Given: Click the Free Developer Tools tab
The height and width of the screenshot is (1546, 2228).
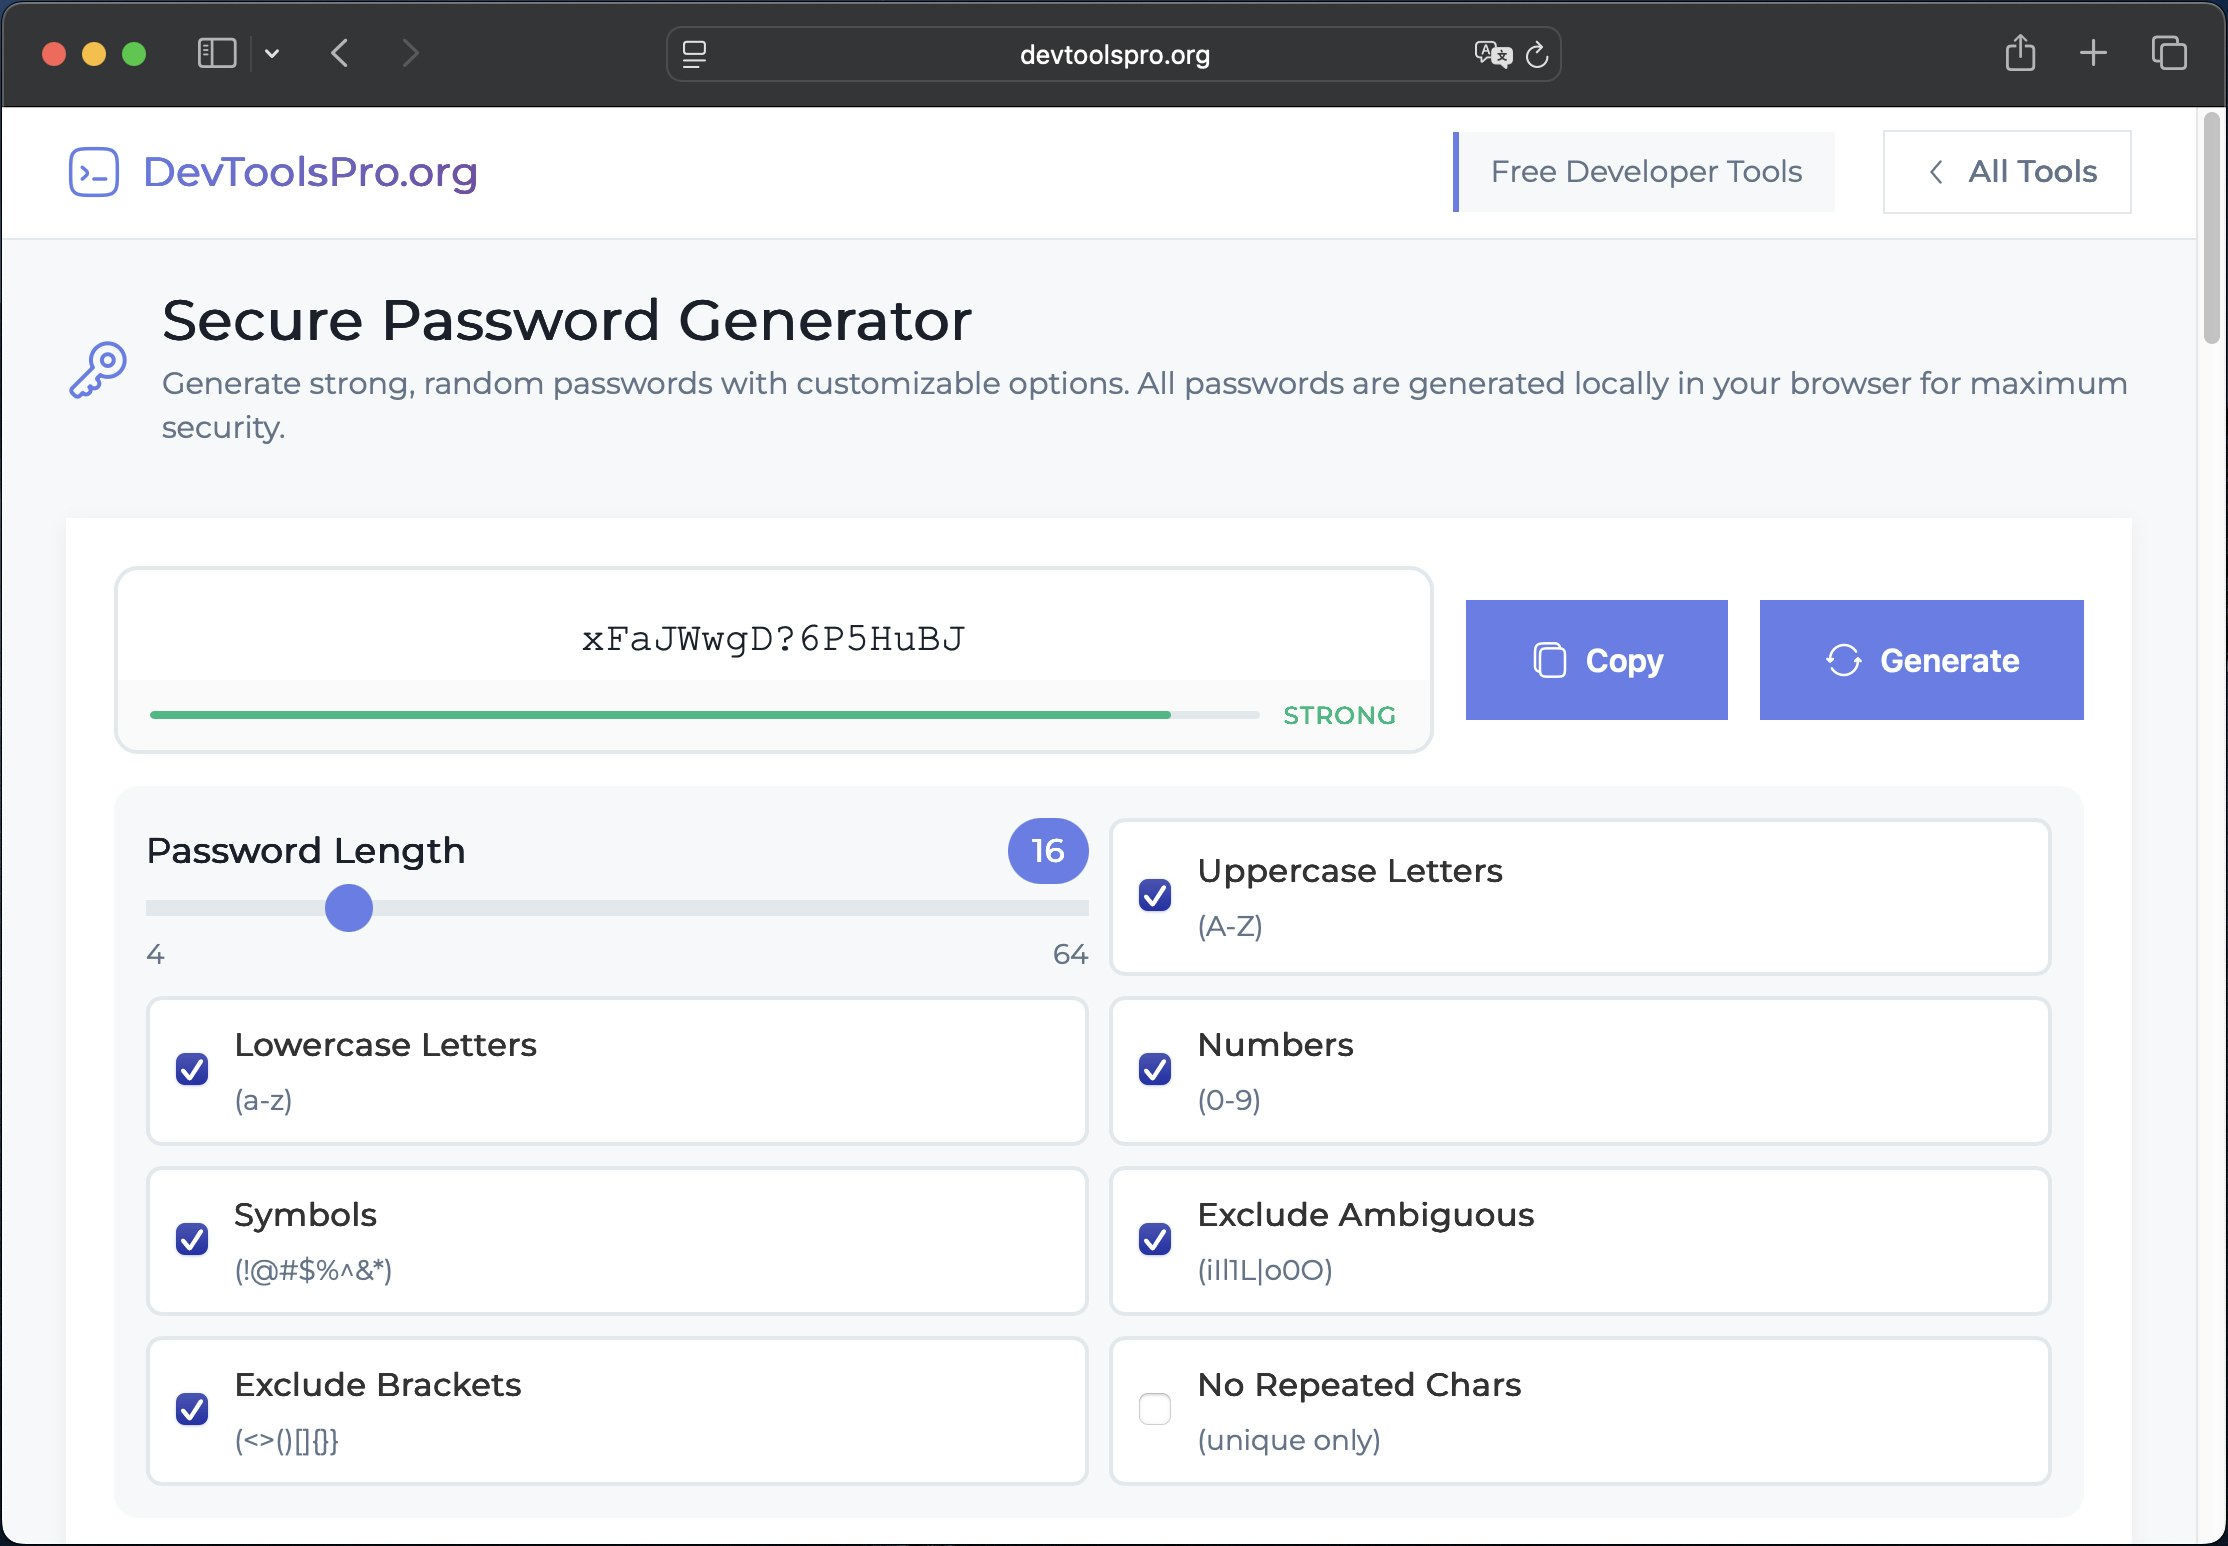Looking at the screenshot, I should click(x=1645, y=172).
